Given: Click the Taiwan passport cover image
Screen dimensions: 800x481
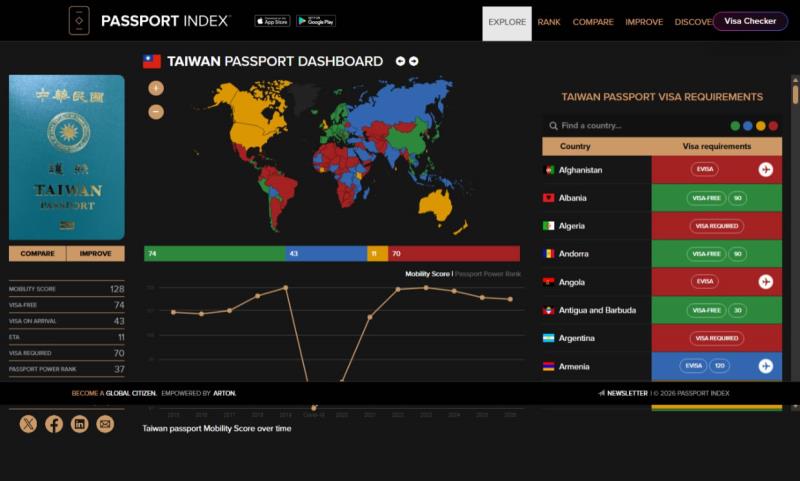Looking at the screenshot, I should click(x=67, y=157).
